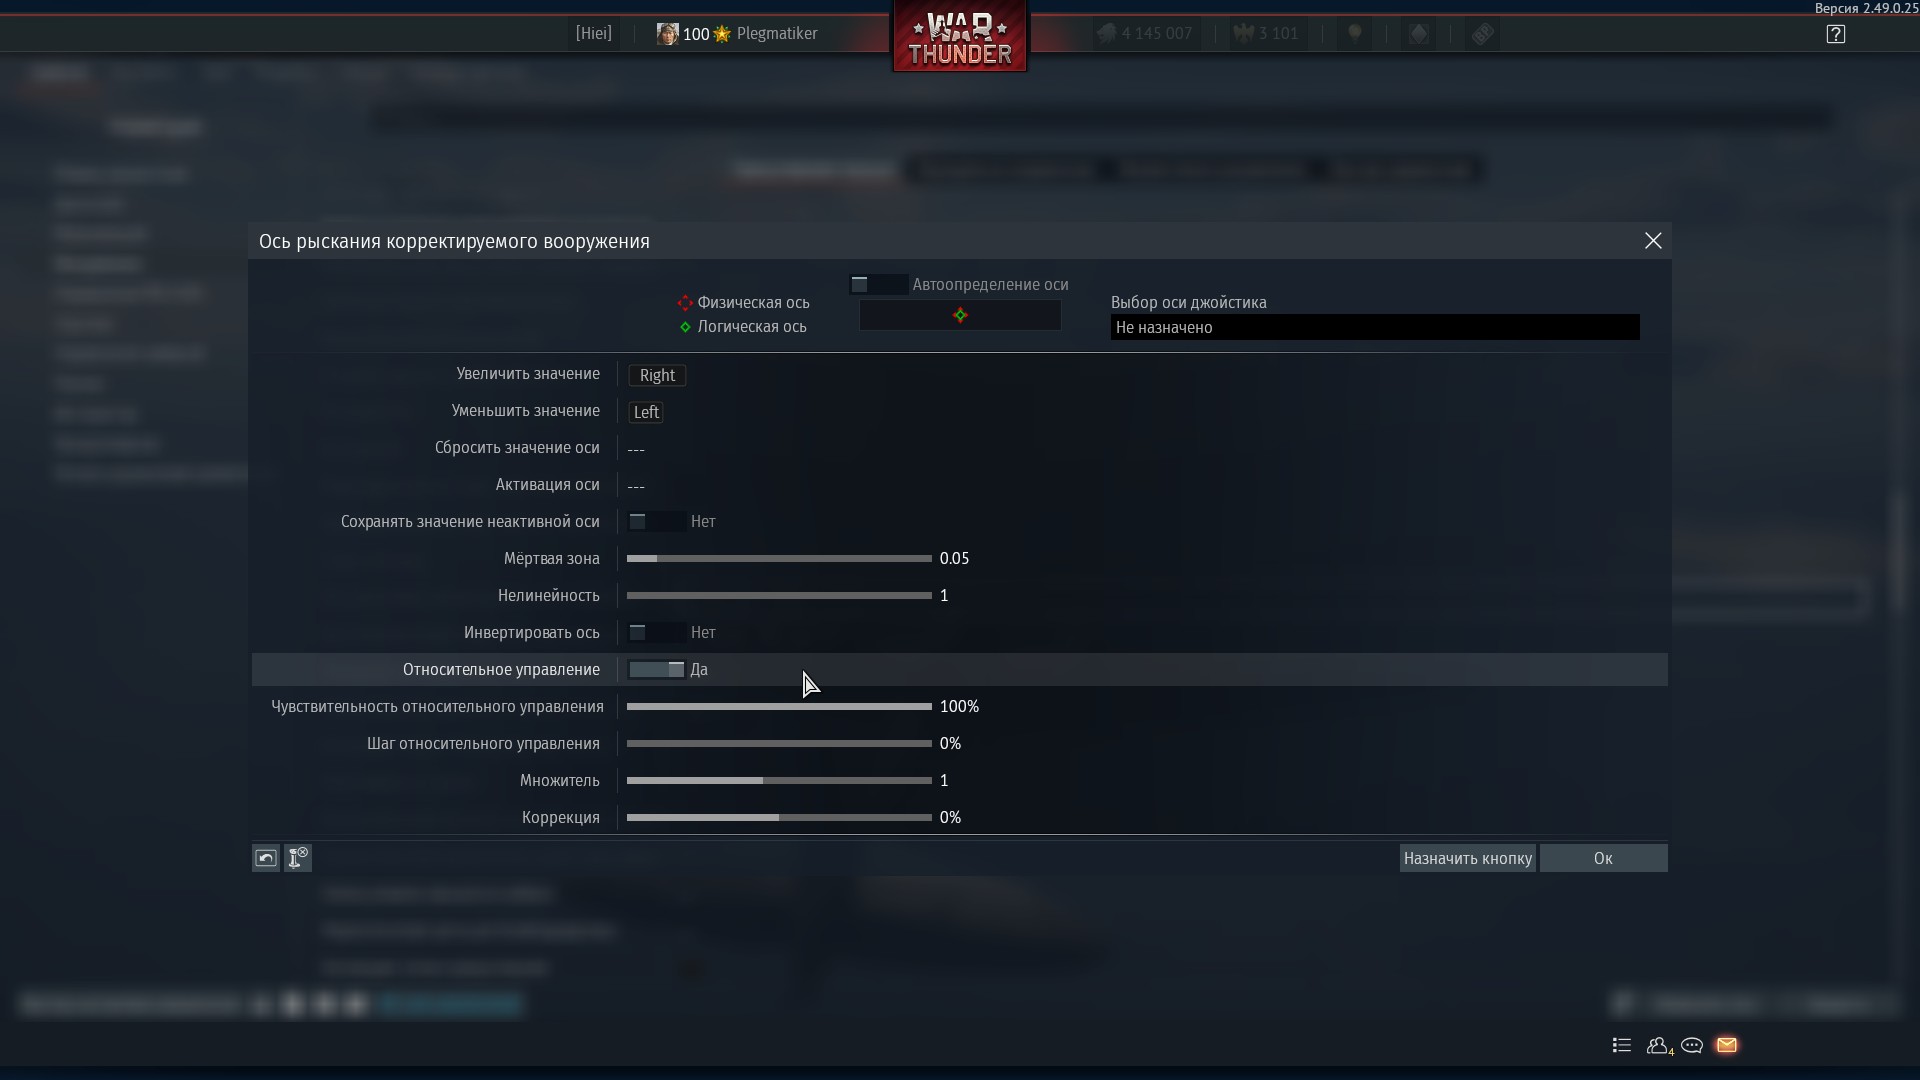
Task: Click the Множитель slider track
Action: pyautogui.click(x=779, y=781)
